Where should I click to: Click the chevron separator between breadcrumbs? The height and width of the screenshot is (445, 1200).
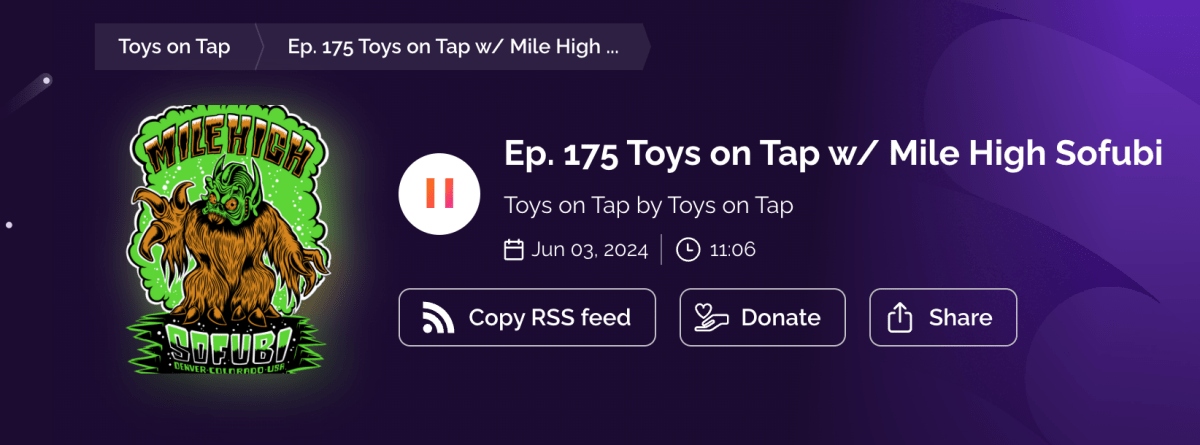258,47
